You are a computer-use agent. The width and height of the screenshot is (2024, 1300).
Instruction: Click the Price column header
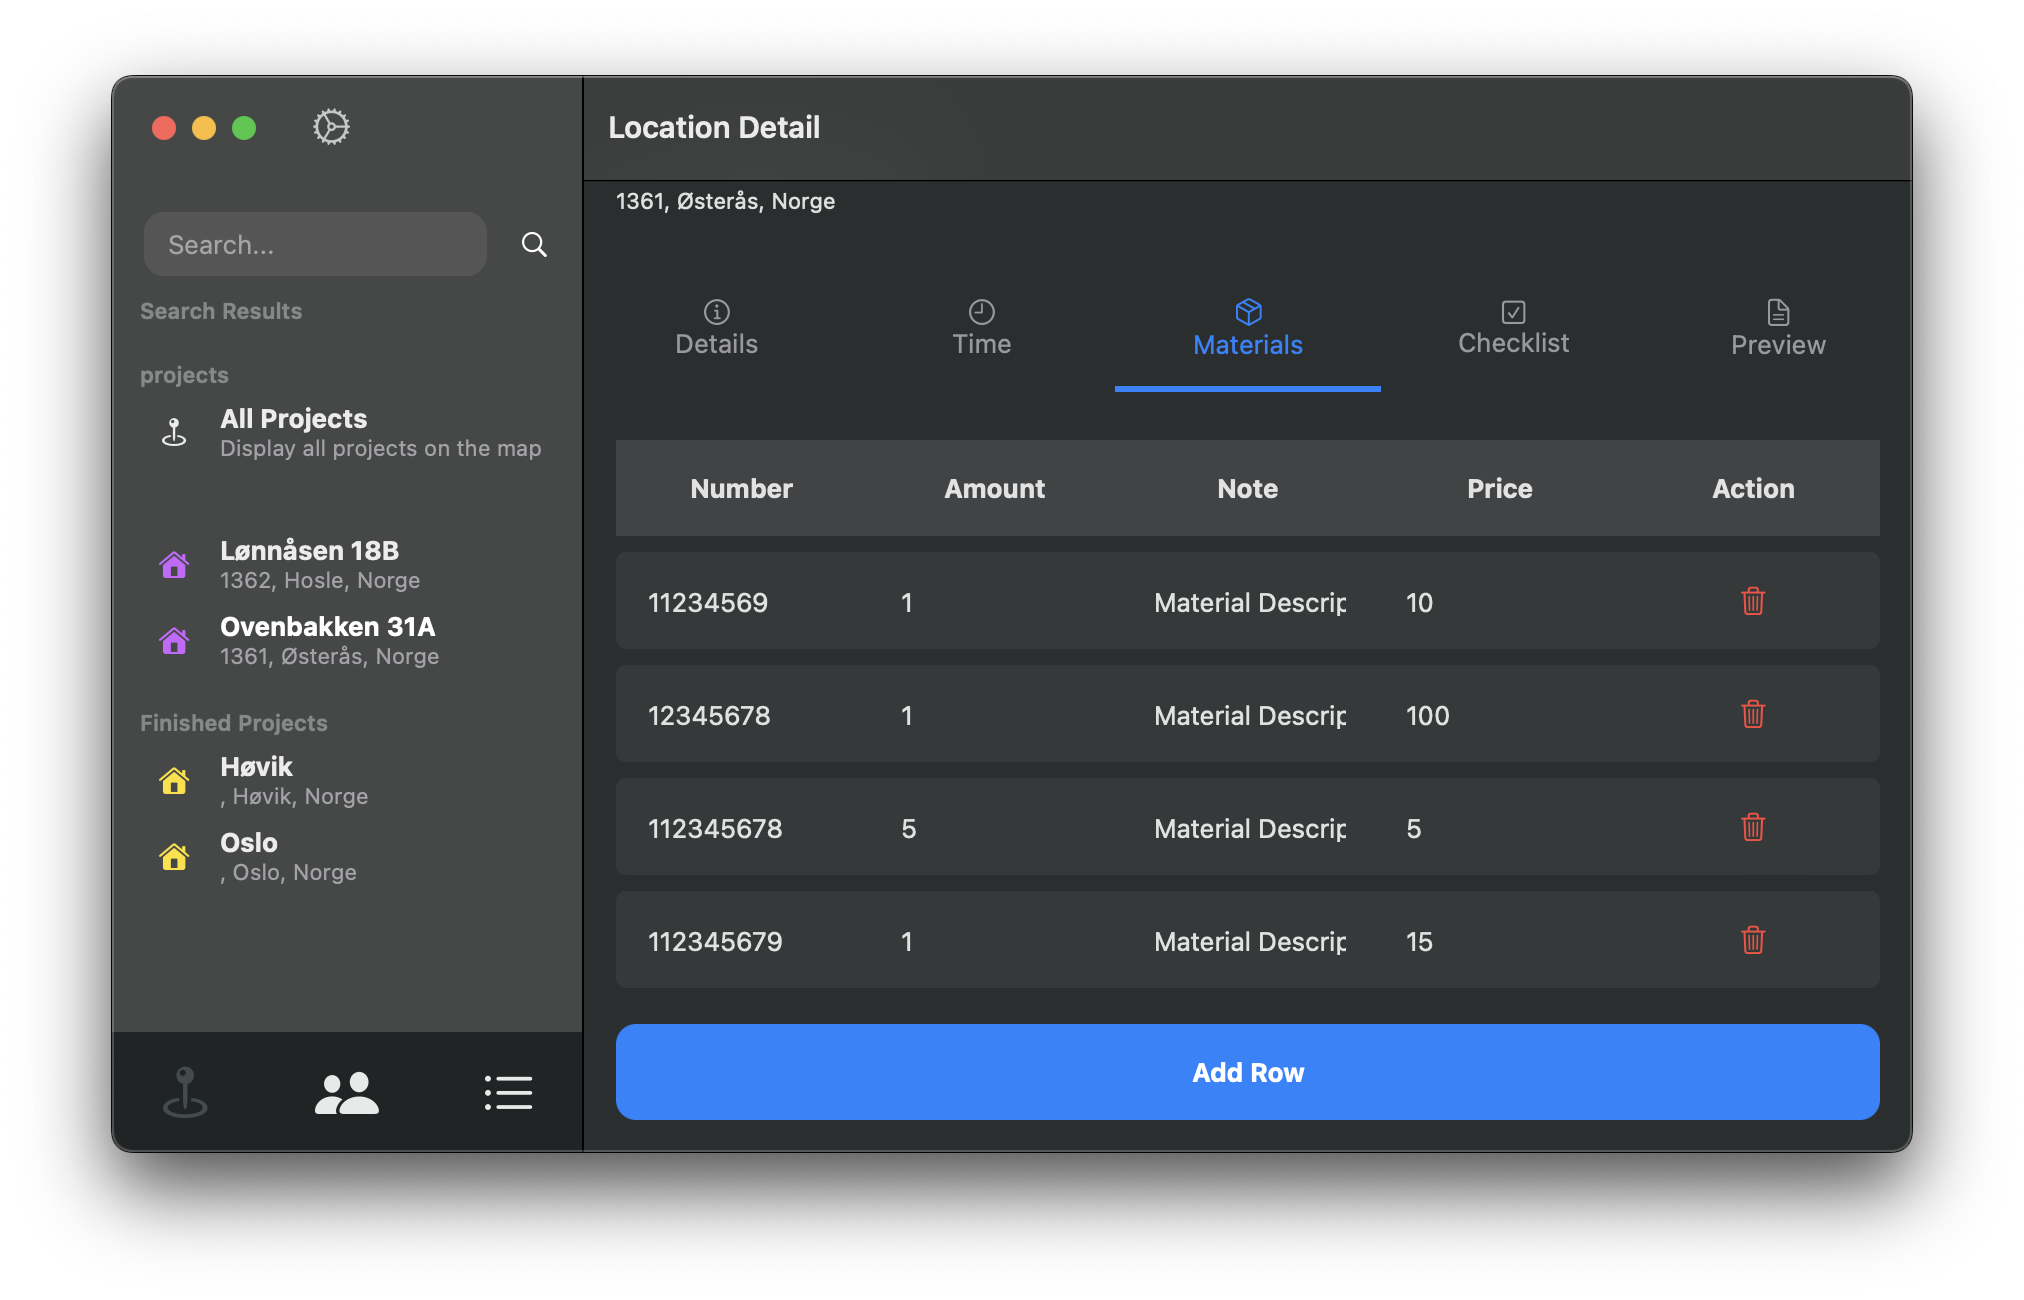(1499, 488)
